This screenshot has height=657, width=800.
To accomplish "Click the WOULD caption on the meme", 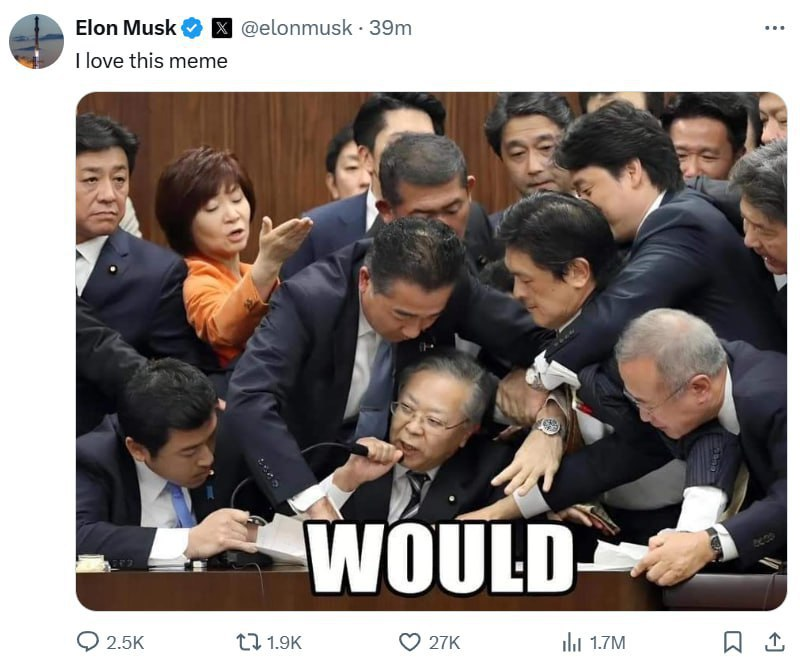I will click(441, 558).
